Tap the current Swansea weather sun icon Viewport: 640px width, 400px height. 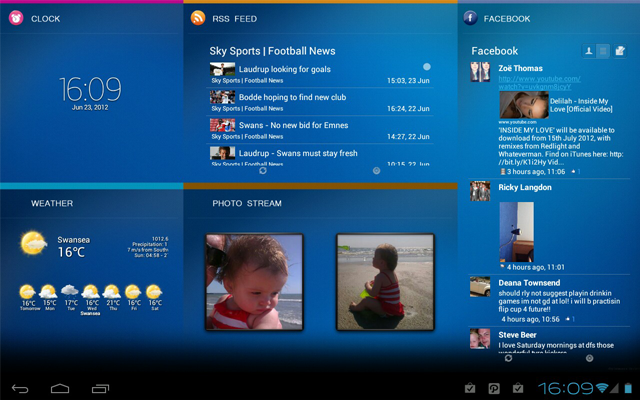33,243
